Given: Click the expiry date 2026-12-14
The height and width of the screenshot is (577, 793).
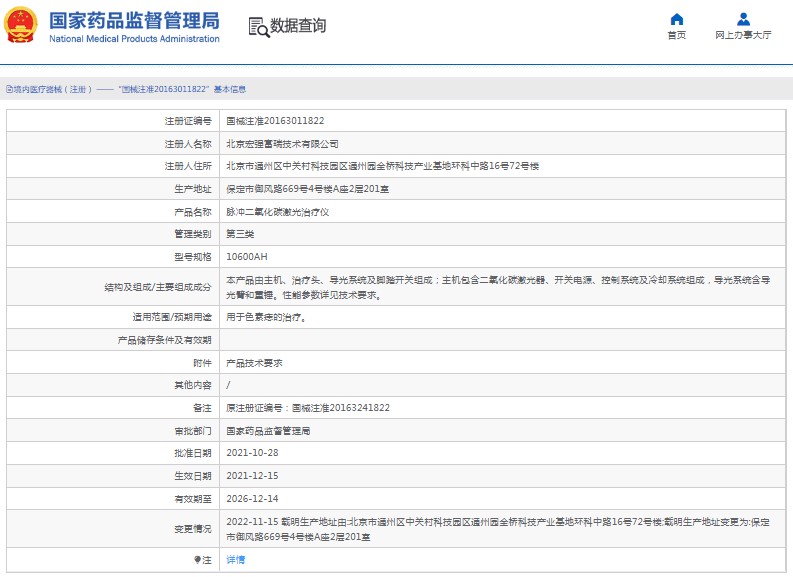Looking at the screenshot, I should [x=252, y=498].
